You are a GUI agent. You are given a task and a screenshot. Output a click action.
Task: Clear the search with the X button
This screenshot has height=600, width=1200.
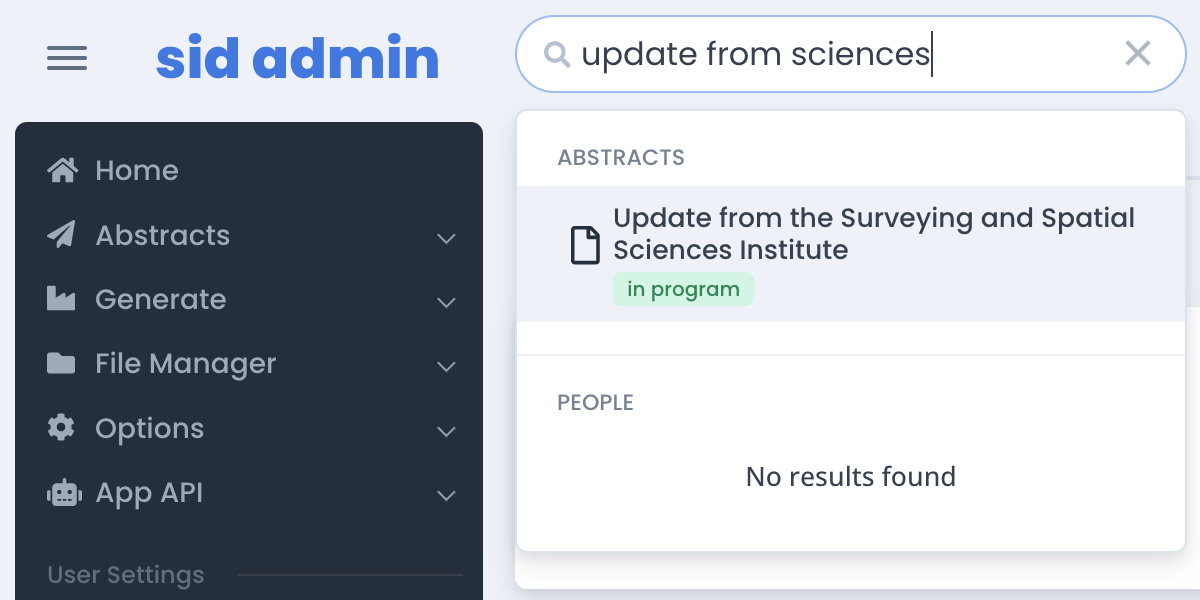click(x=1138, y=53)
